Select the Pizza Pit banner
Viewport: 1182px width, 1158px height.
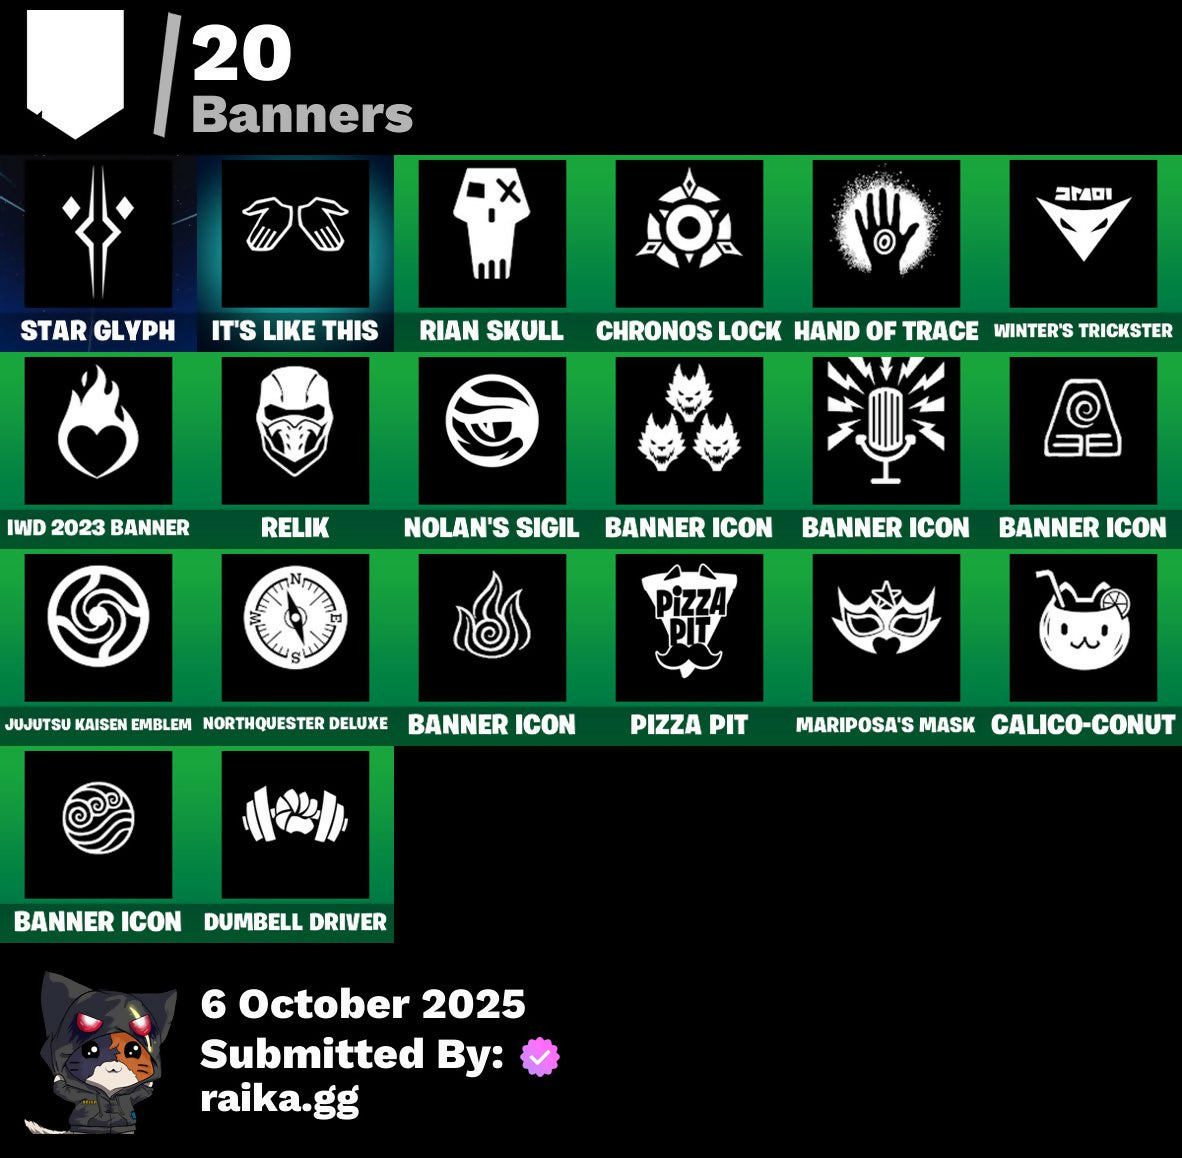689,627
